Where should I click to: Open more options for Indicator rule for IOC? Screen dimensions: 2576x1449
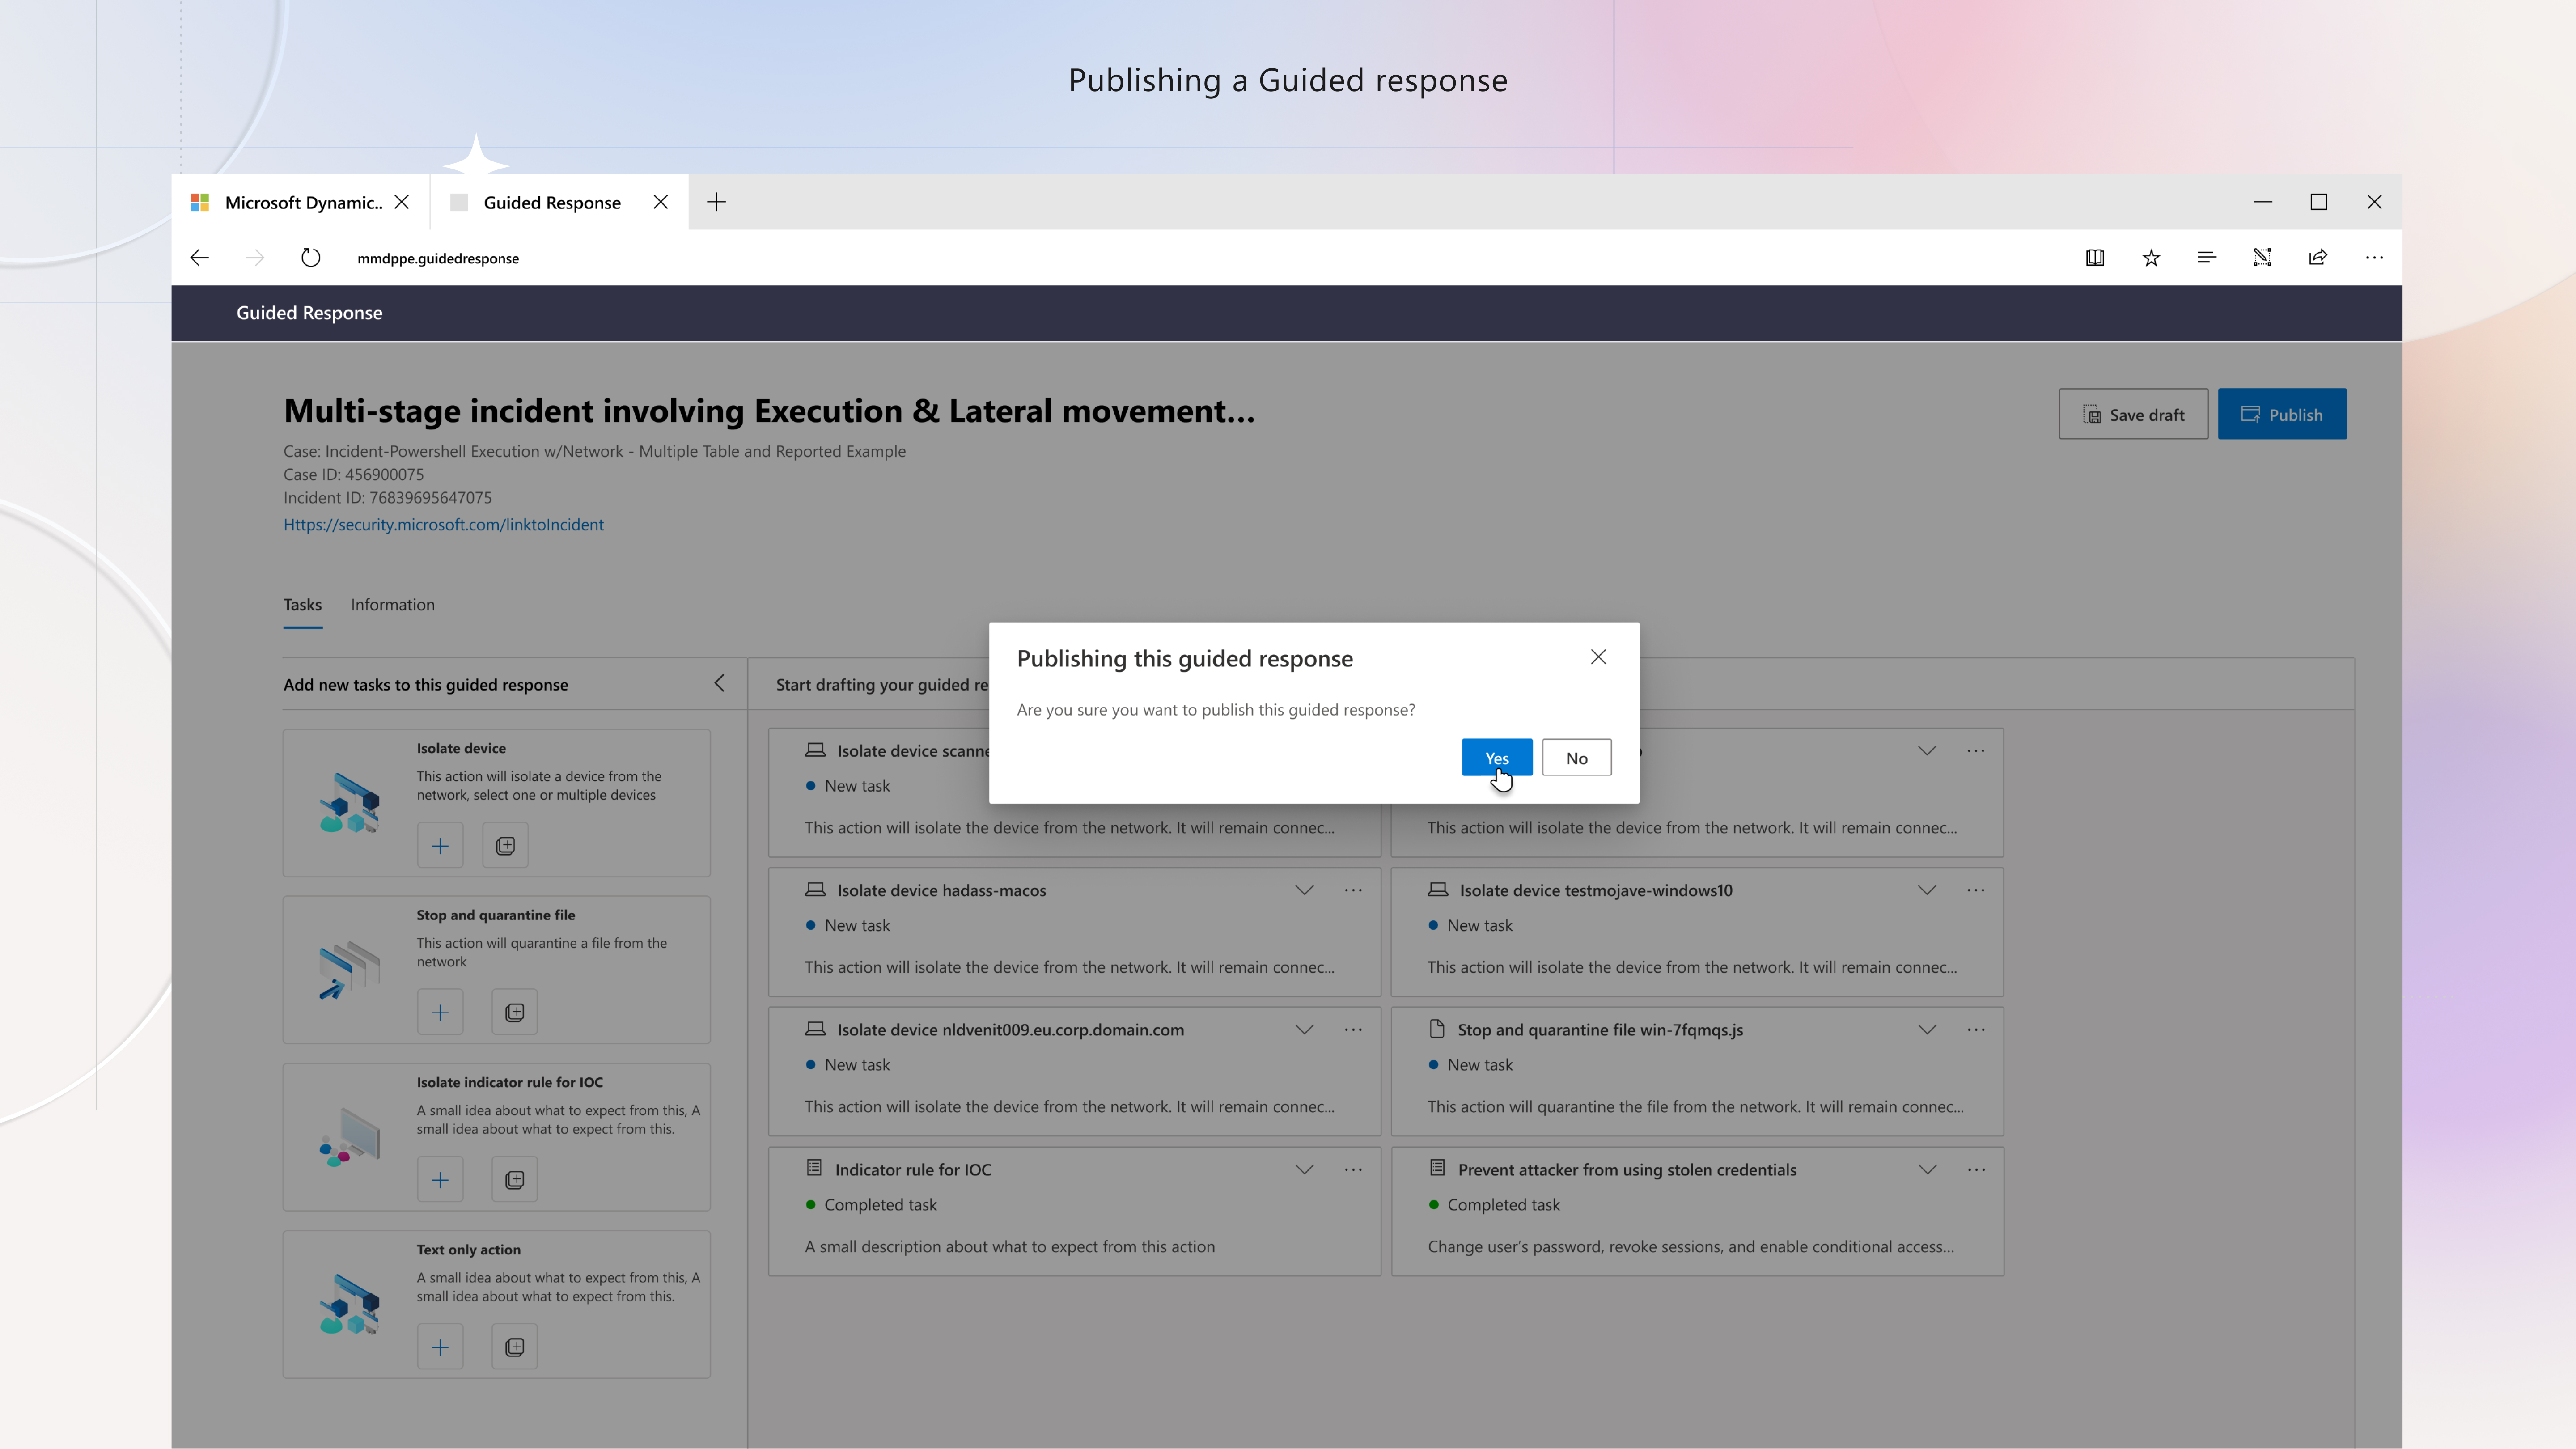tap(1353, 1169)
